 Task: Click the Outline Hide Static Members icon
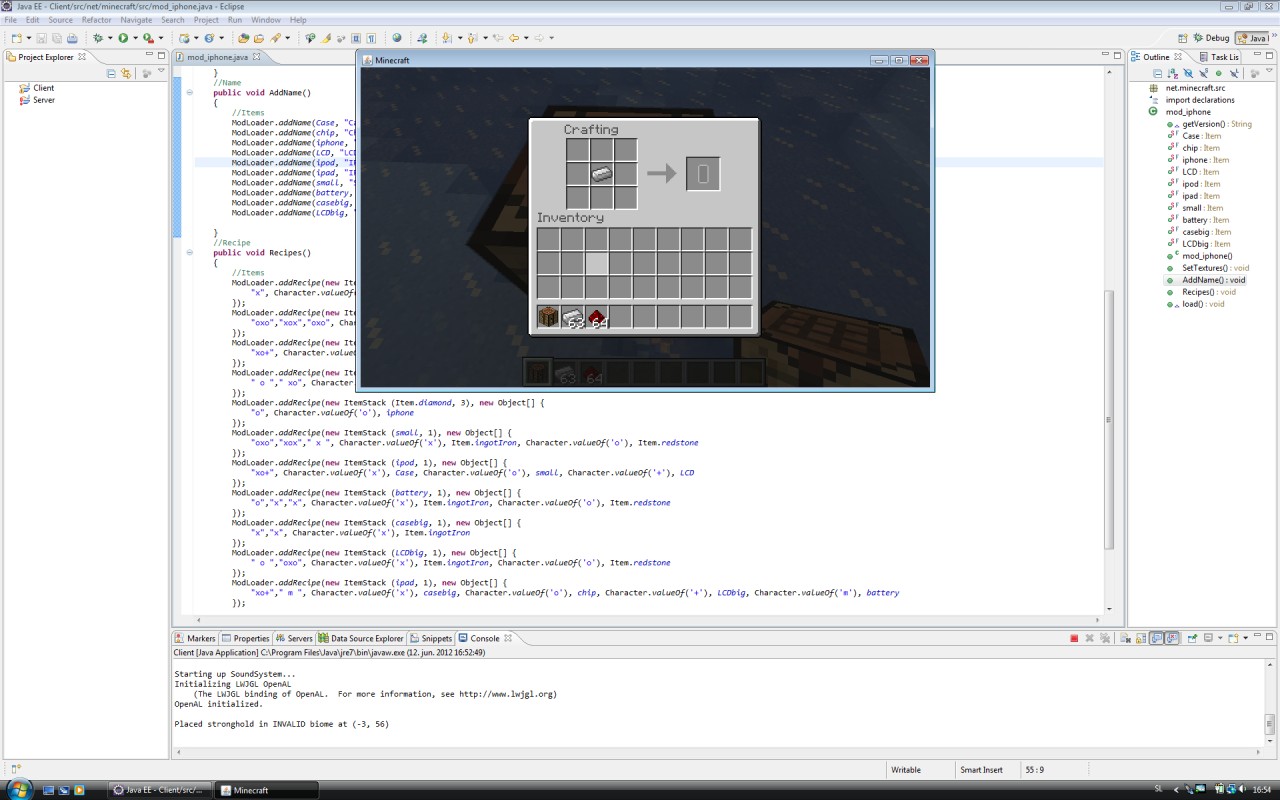point(1203,73)
